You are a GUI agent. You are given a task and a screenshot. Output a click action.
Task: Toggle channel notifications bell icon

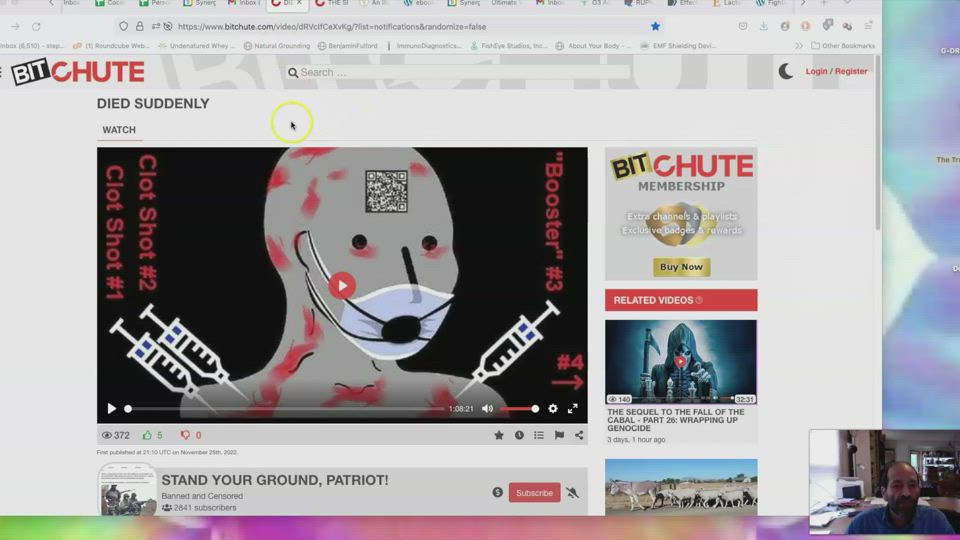pyautogui.click(x=573, y=493)
